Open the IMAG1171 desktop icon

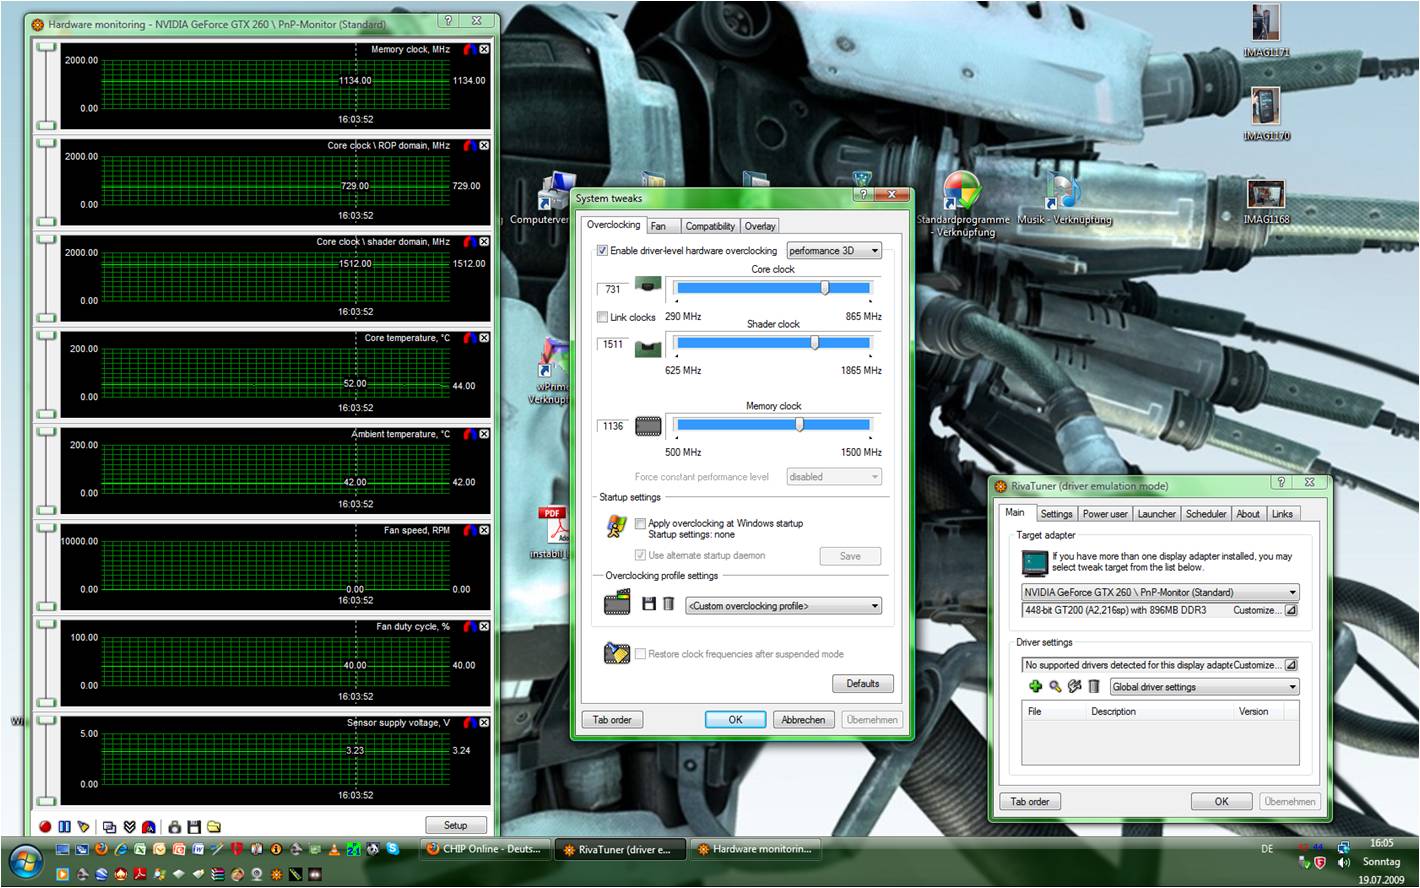(x=1266, y=30)
